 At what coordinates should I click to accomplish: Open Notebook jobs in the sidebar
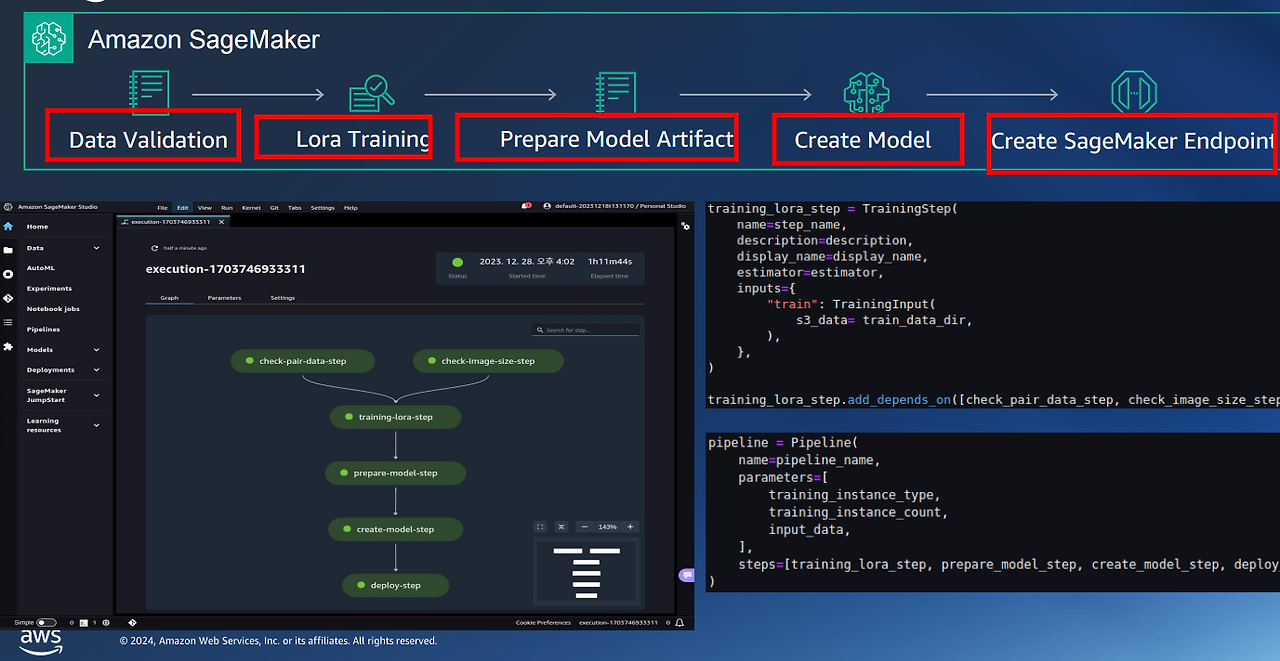coord(53,309)
